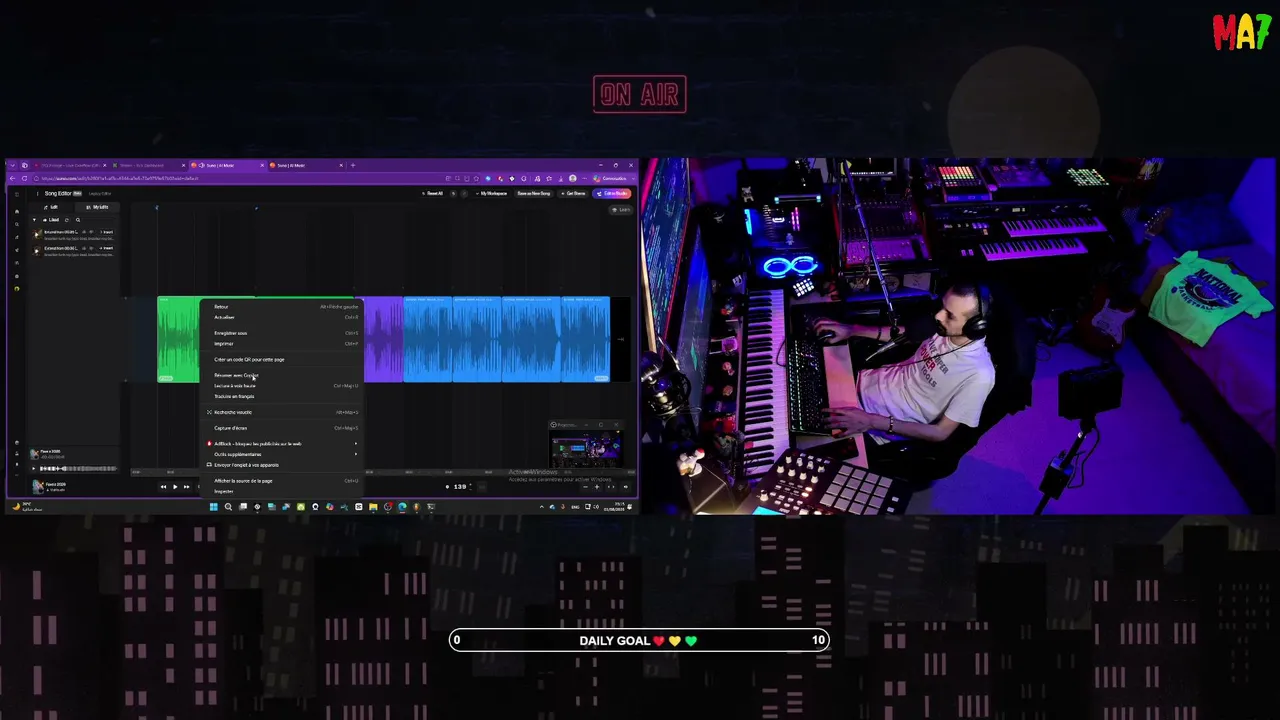Open Suno sidebar Search icon
This screenshot has width=1280, height=720.
[16, 224]
